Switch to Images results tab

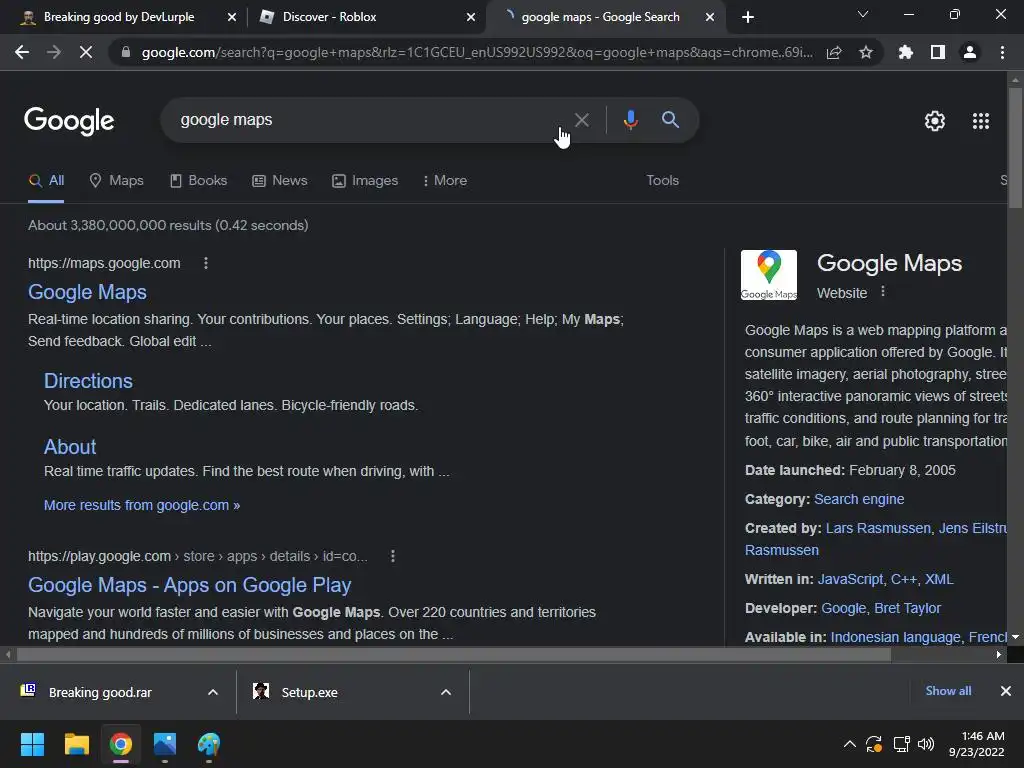click(365, 180)
